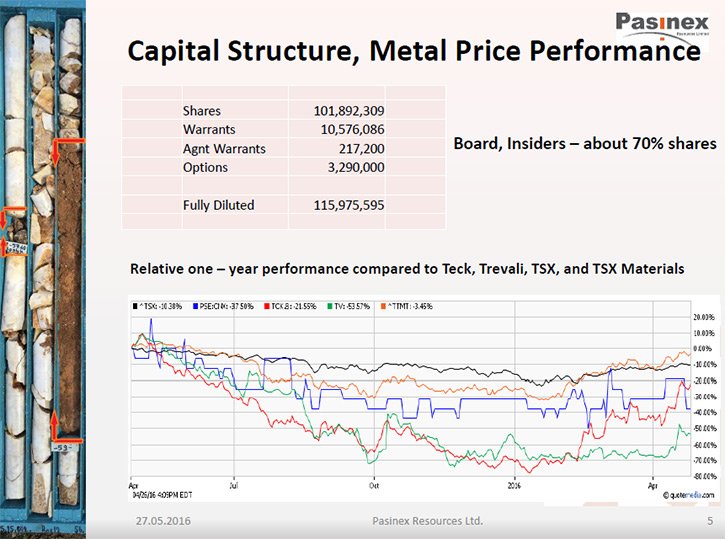Click the 'Agnt Warrants' row label

coord(224,149)
